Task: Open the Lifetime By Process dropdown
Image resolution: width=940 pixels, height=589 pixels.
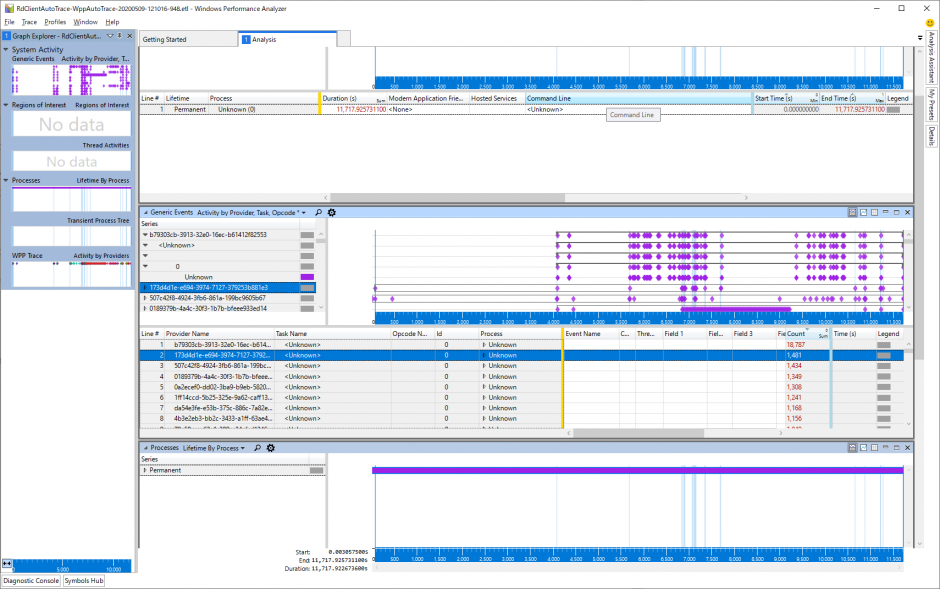Action: pyautogui.click(x=242, y=449)
